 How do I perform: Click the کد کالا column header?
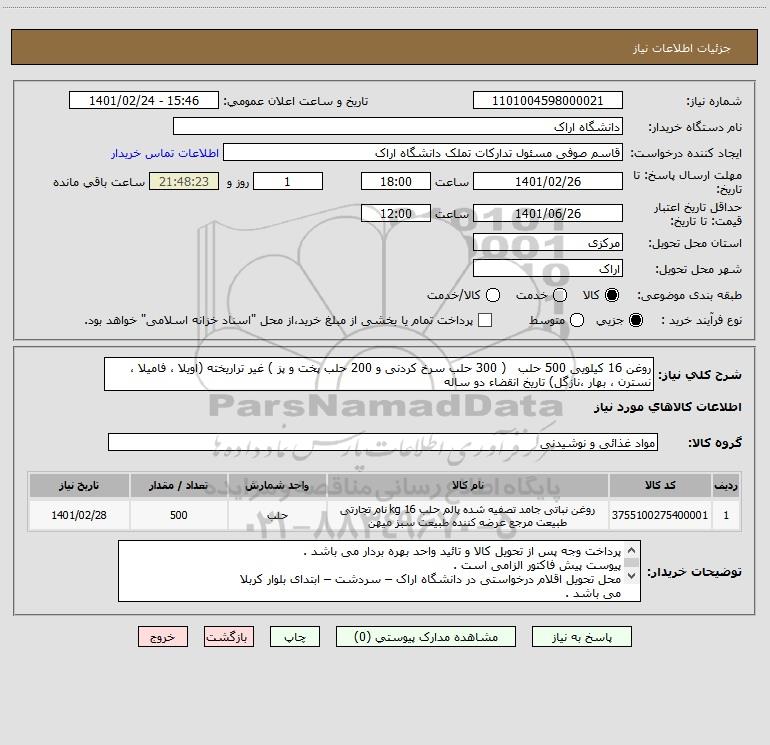[x=660, y=485]
